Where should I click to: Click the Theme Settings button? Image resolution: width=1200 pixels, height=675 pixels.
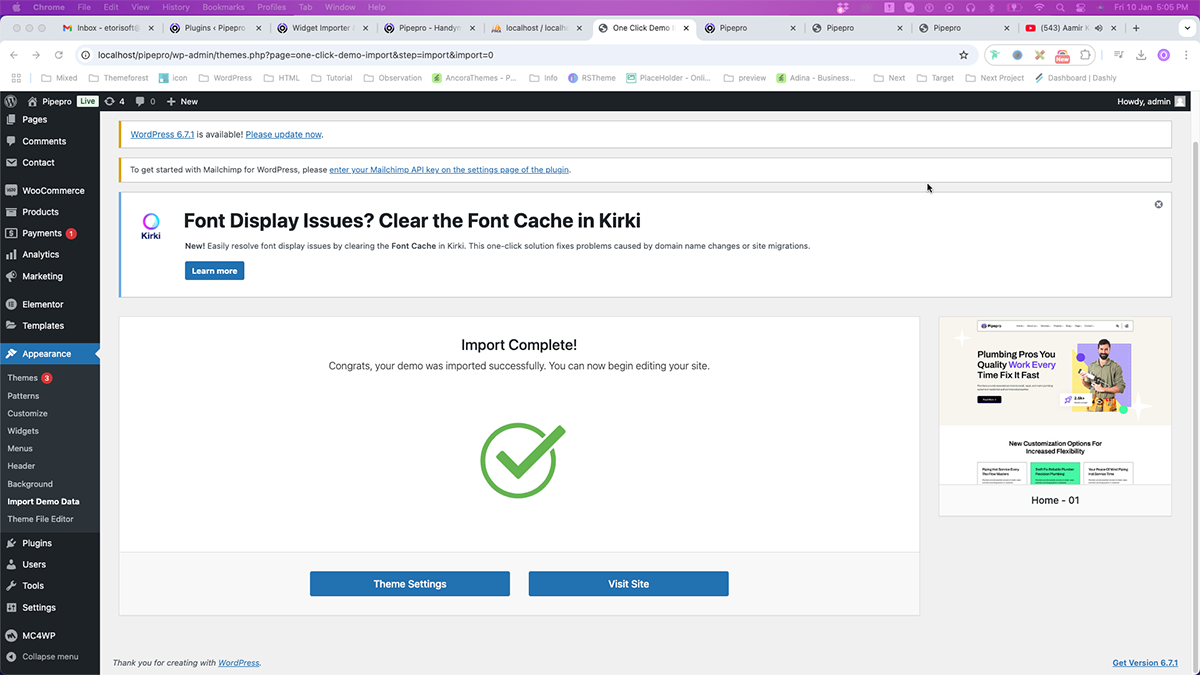(410, 584)
